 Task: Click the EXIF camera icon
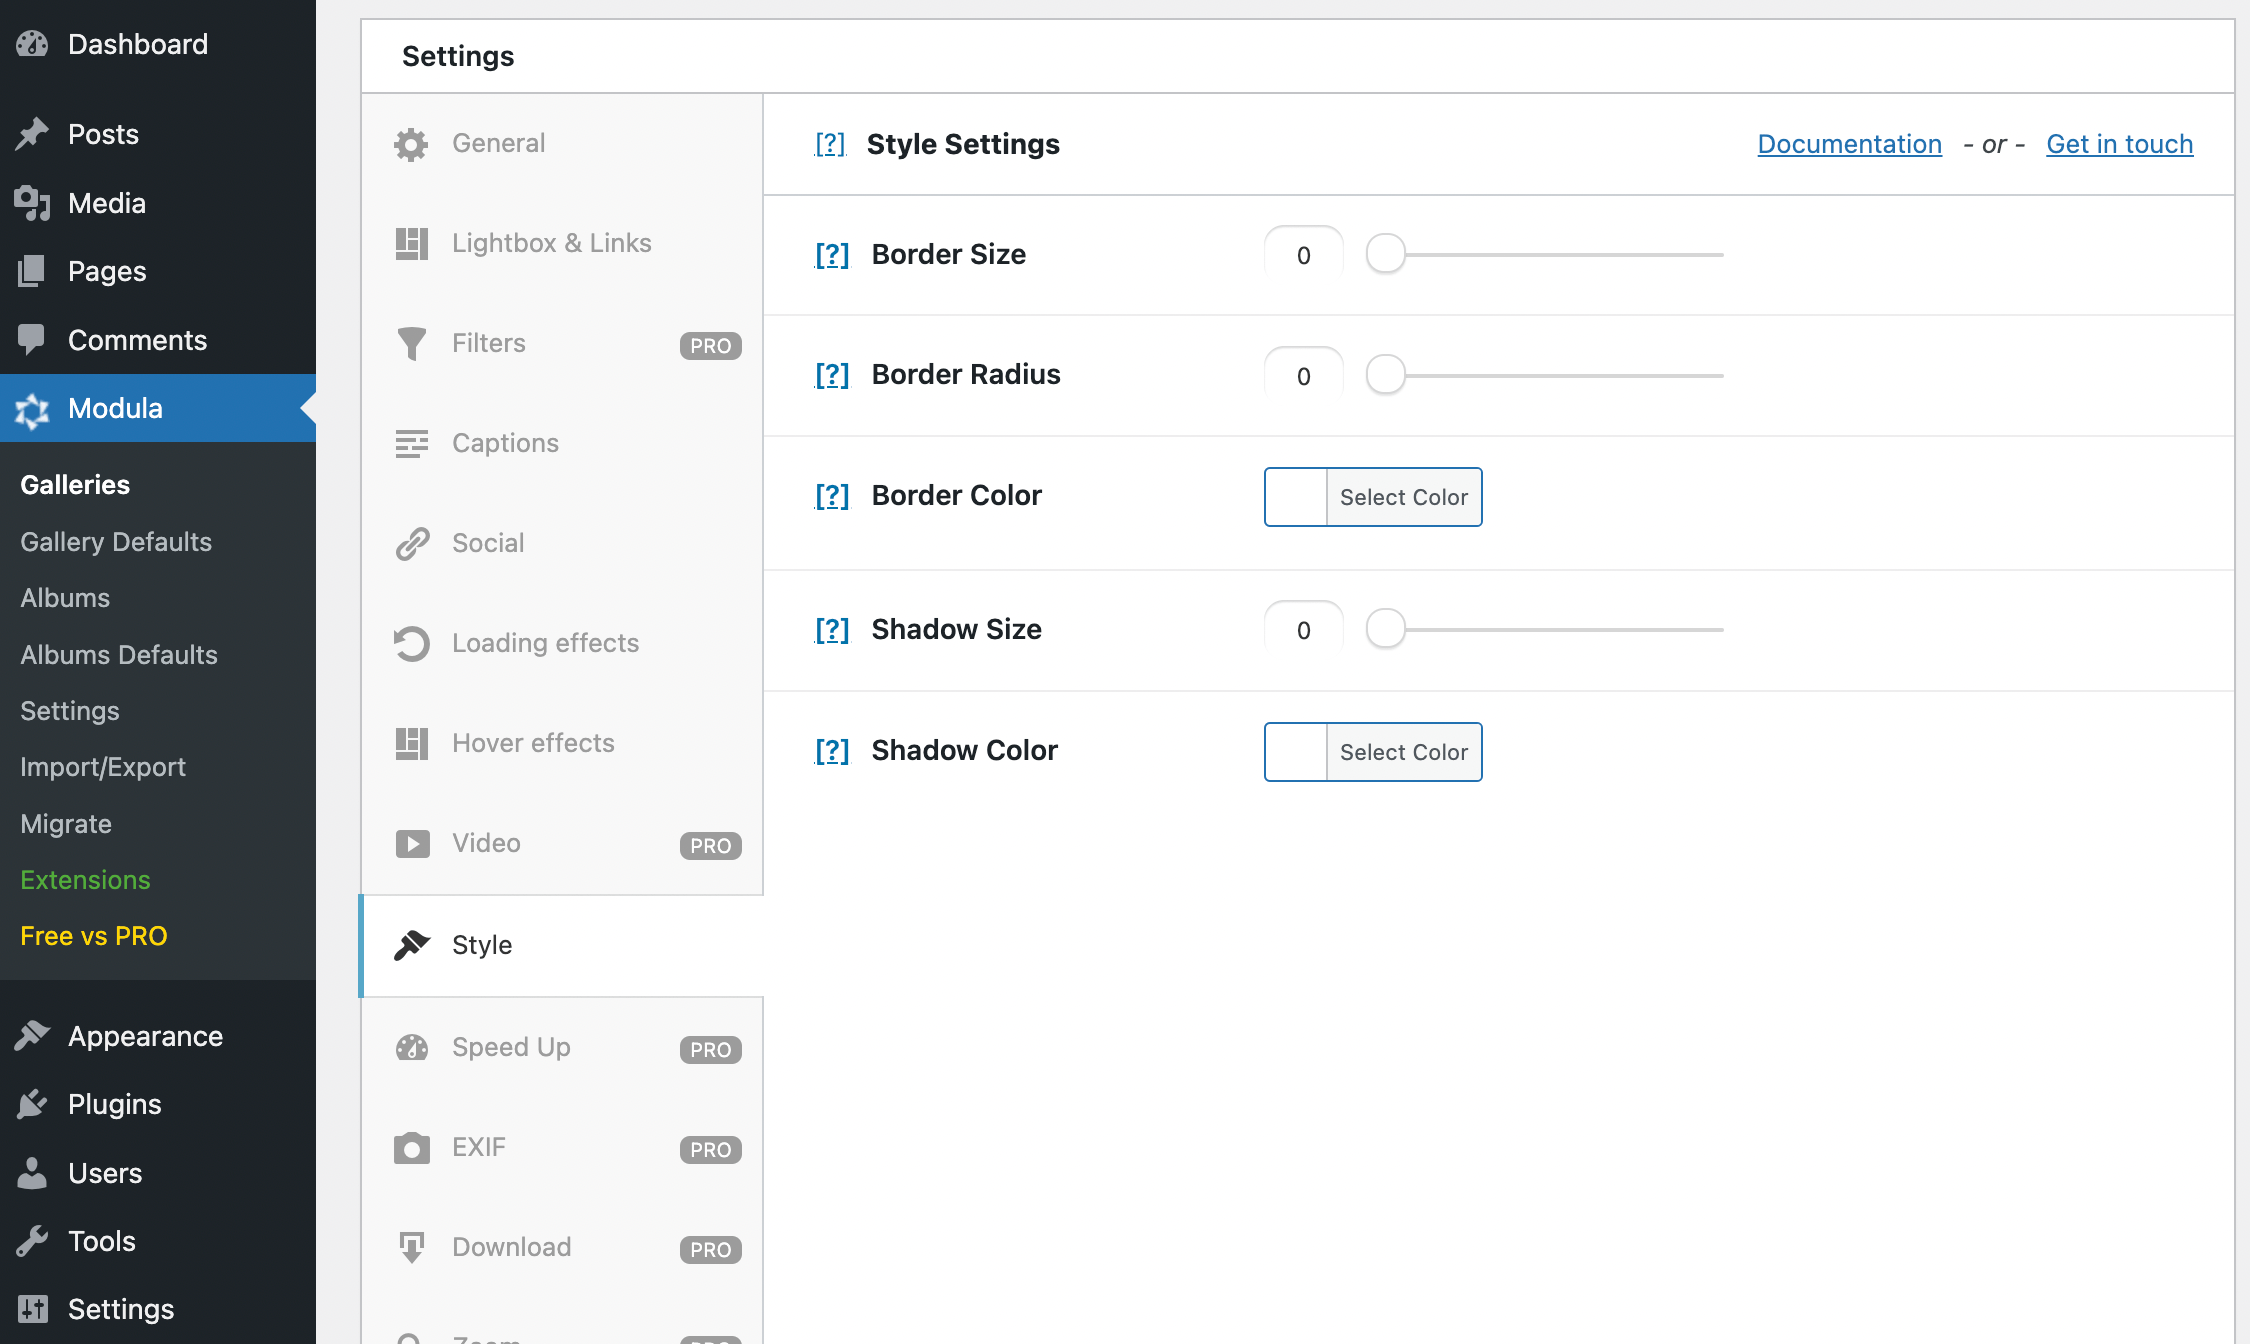[x=411, y=1147]
